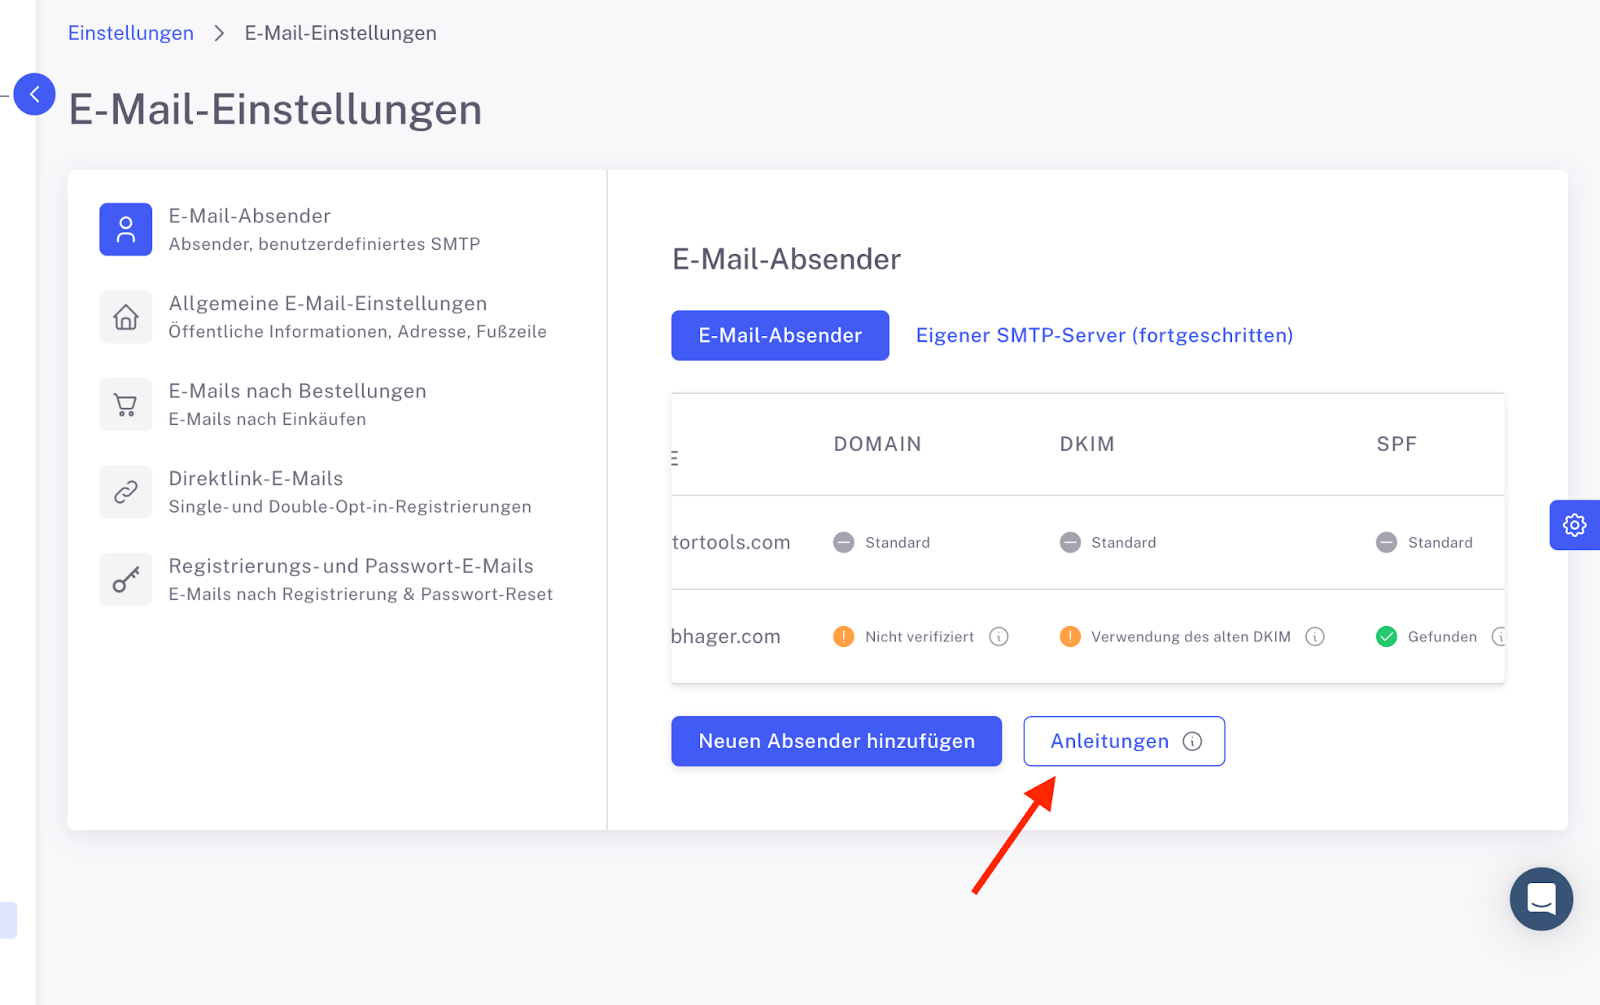Select the house icon for general email settings
1600x1005 pixels.
[126, 317]
